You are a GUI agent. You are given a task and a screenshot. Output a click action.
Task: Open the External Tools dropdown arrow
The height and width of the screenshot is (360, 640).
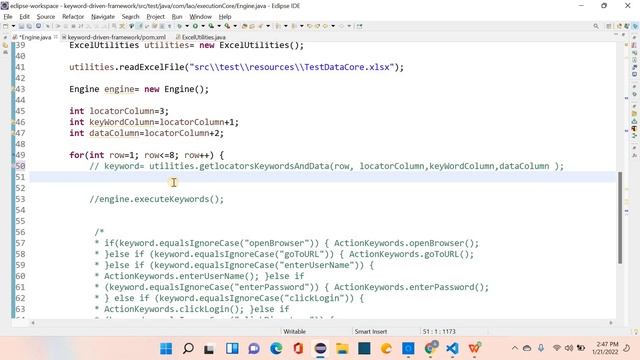235,26
